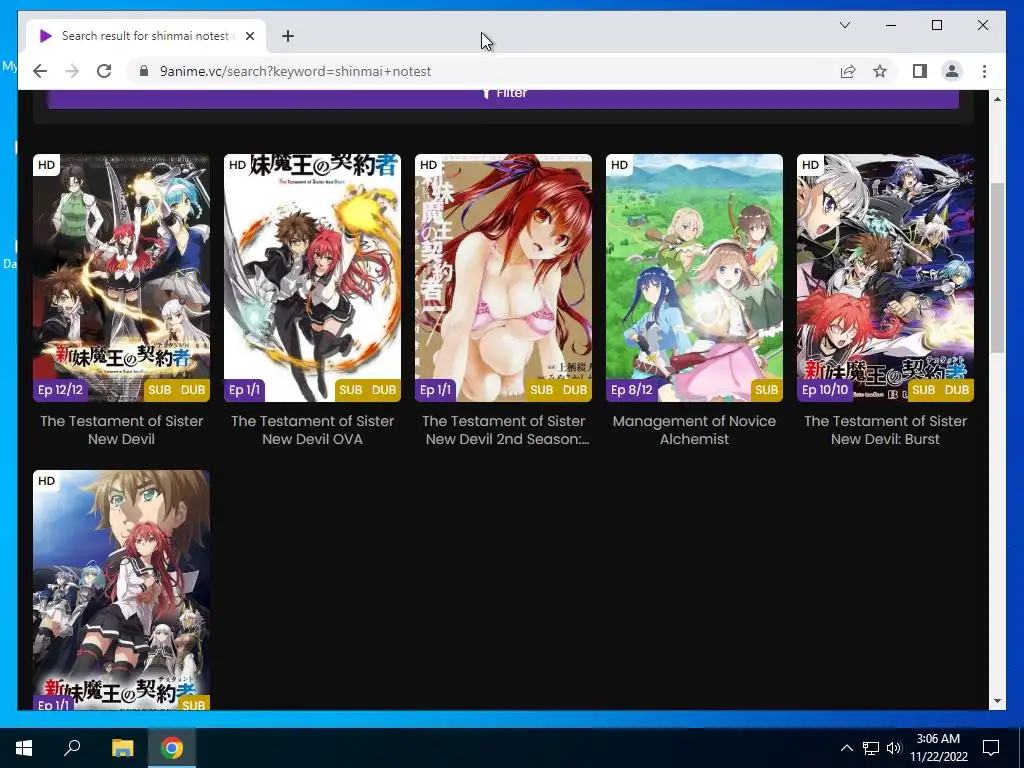Click the page scrollbar thumb

point(997,268)
